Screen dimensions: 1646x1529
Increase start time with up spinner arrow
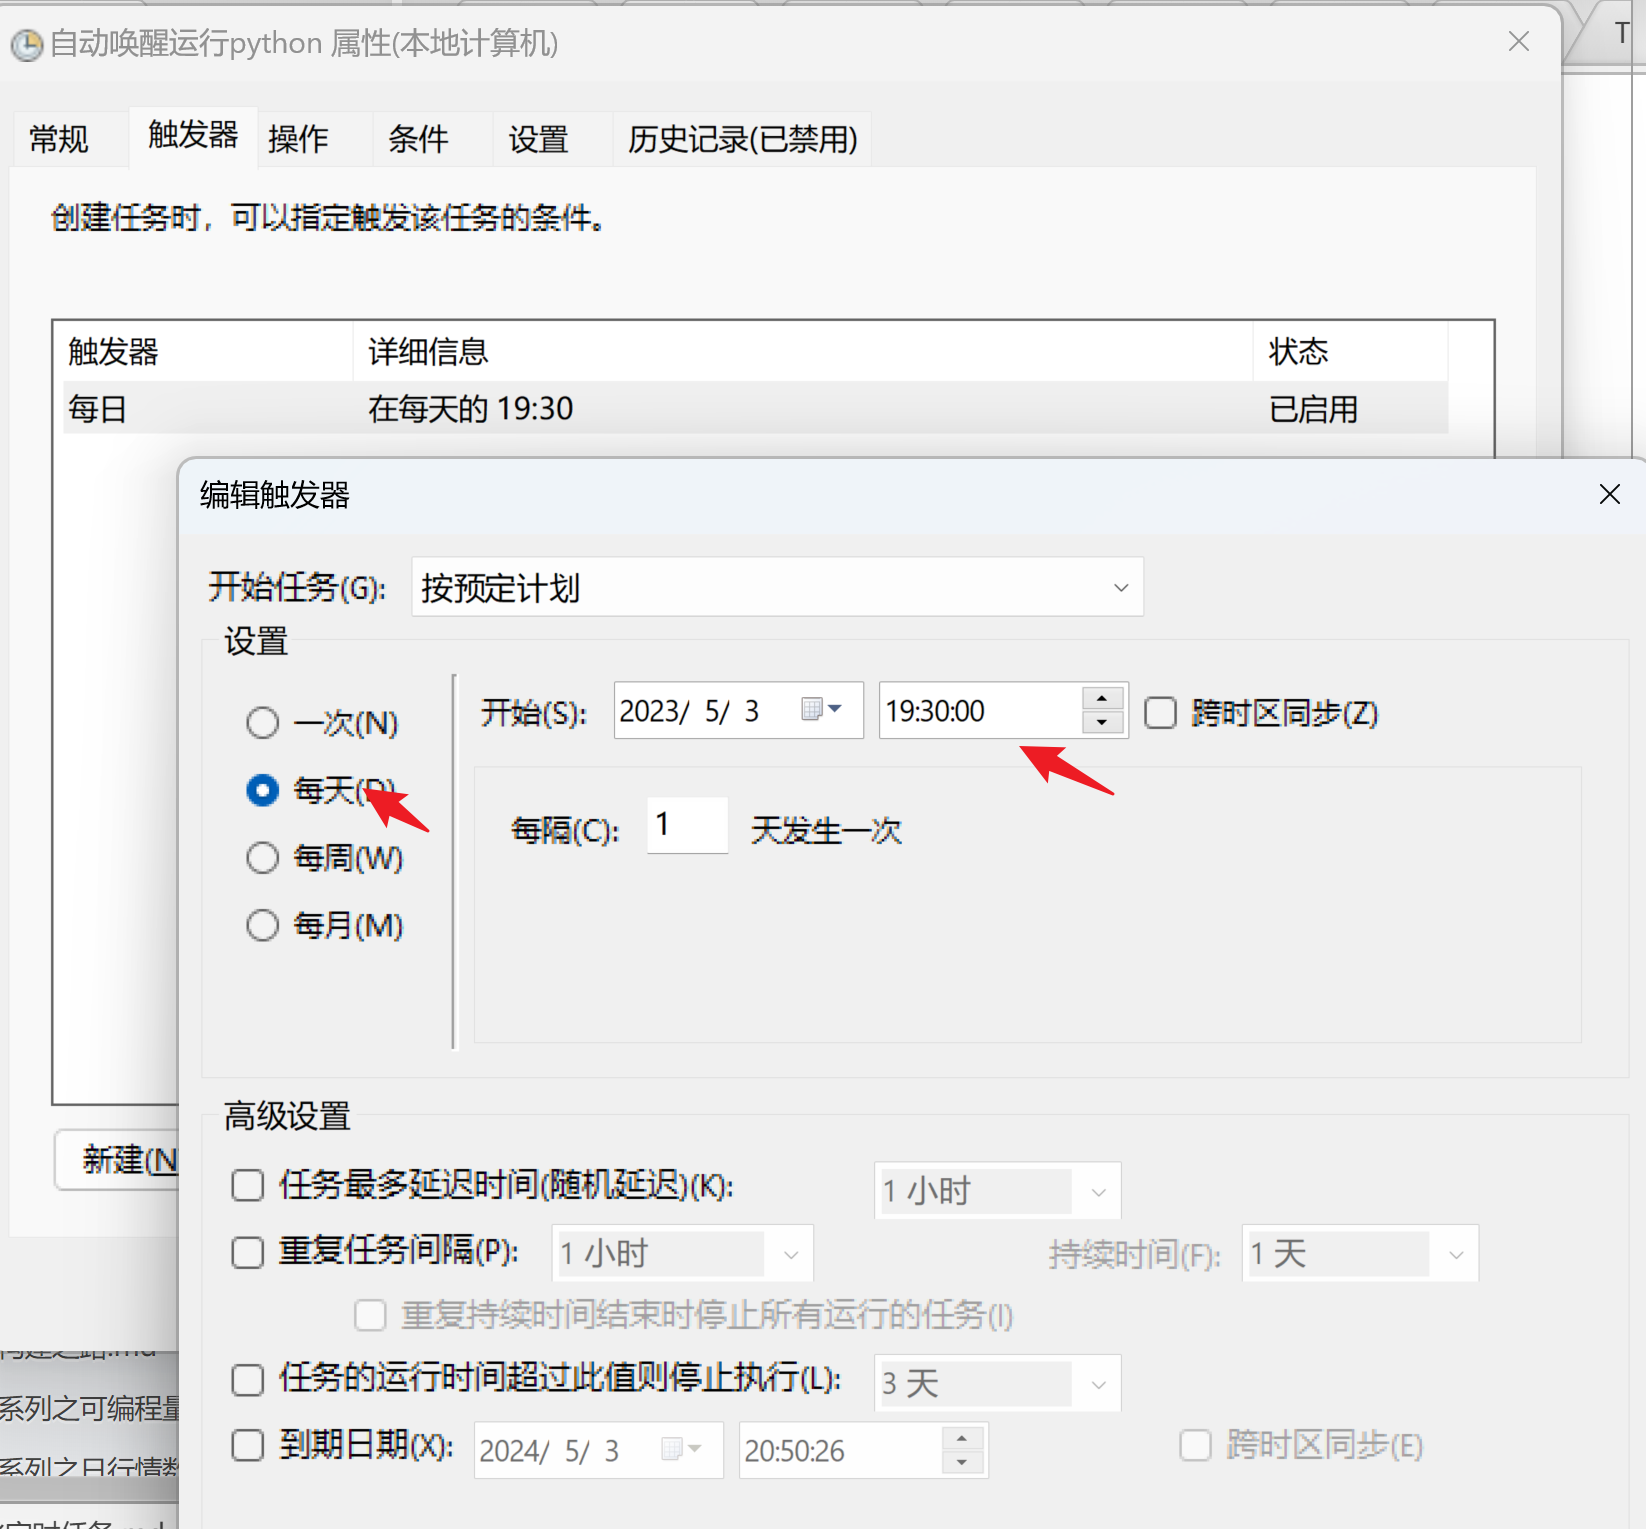[x=1102, y=698]
